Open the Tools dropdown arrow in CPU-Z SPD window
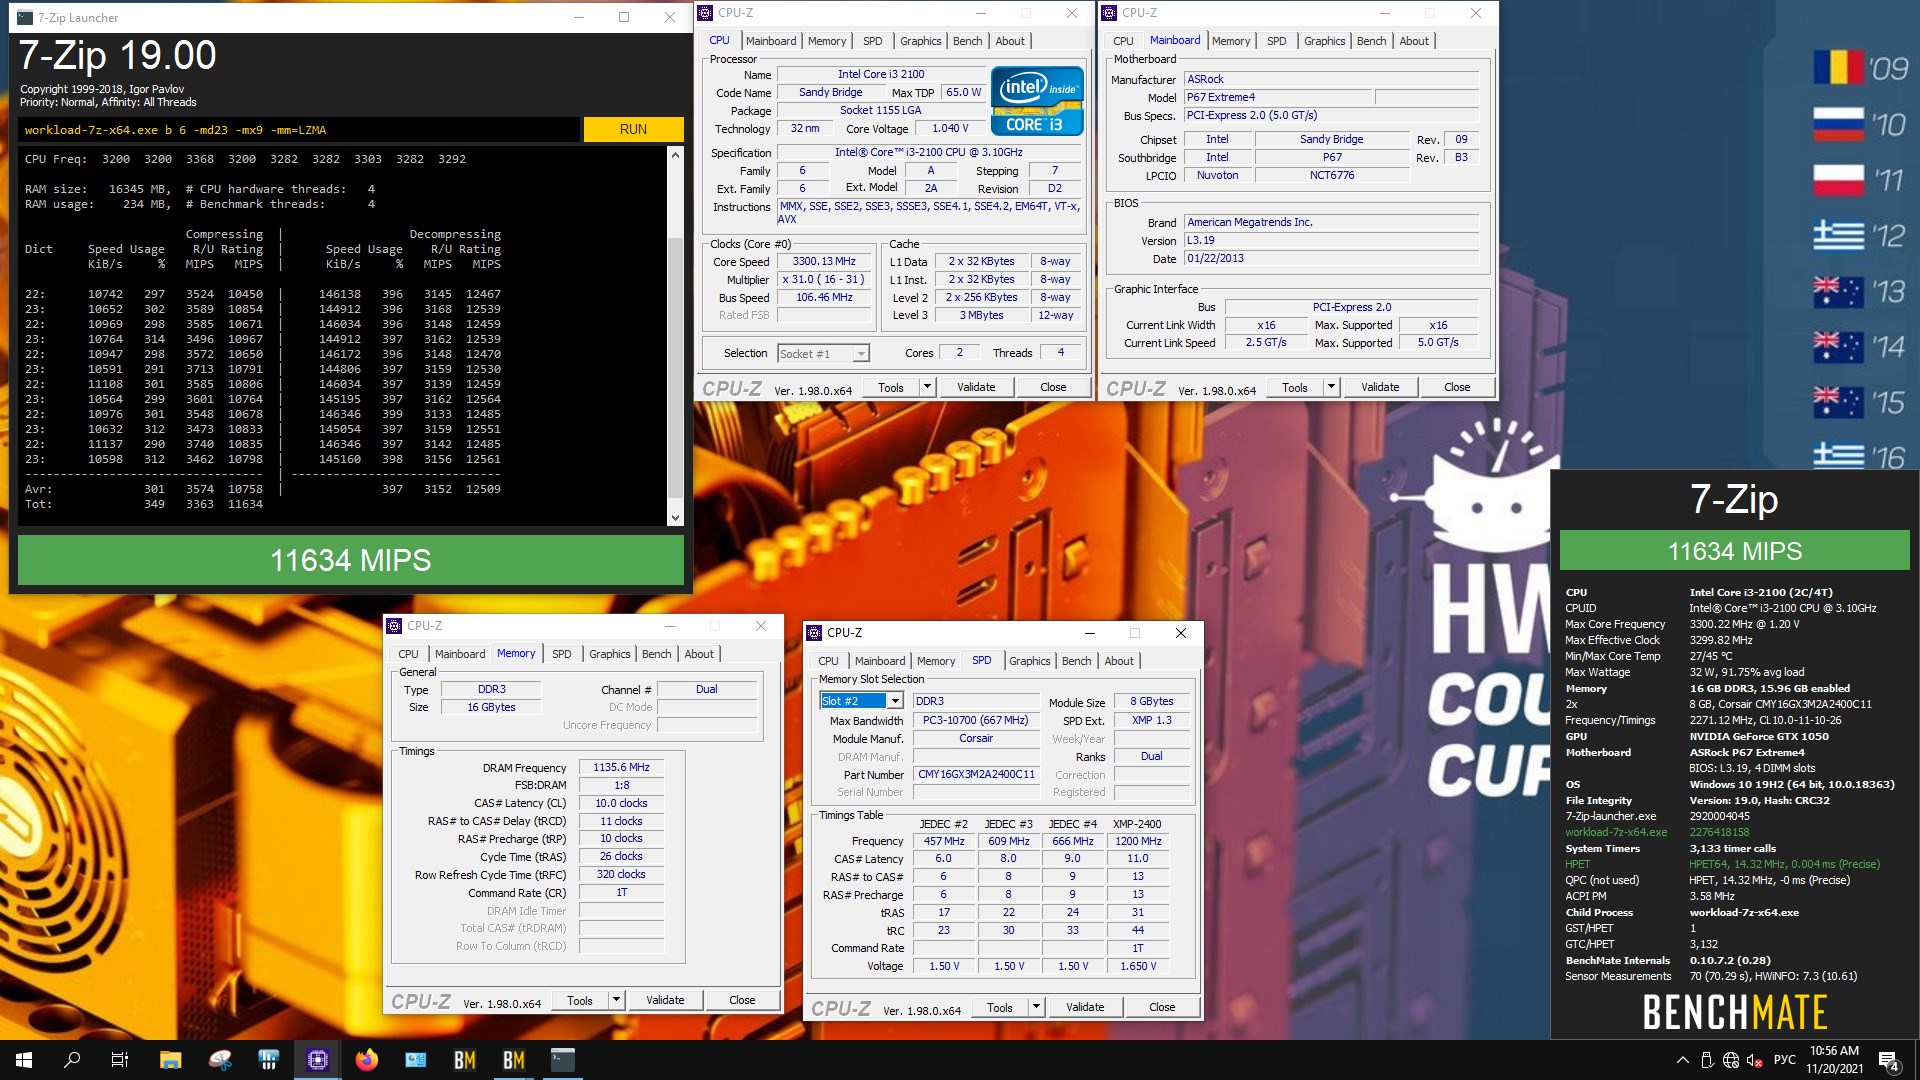The height and width of the screenshot is (1080, 1920). 1036,1007
